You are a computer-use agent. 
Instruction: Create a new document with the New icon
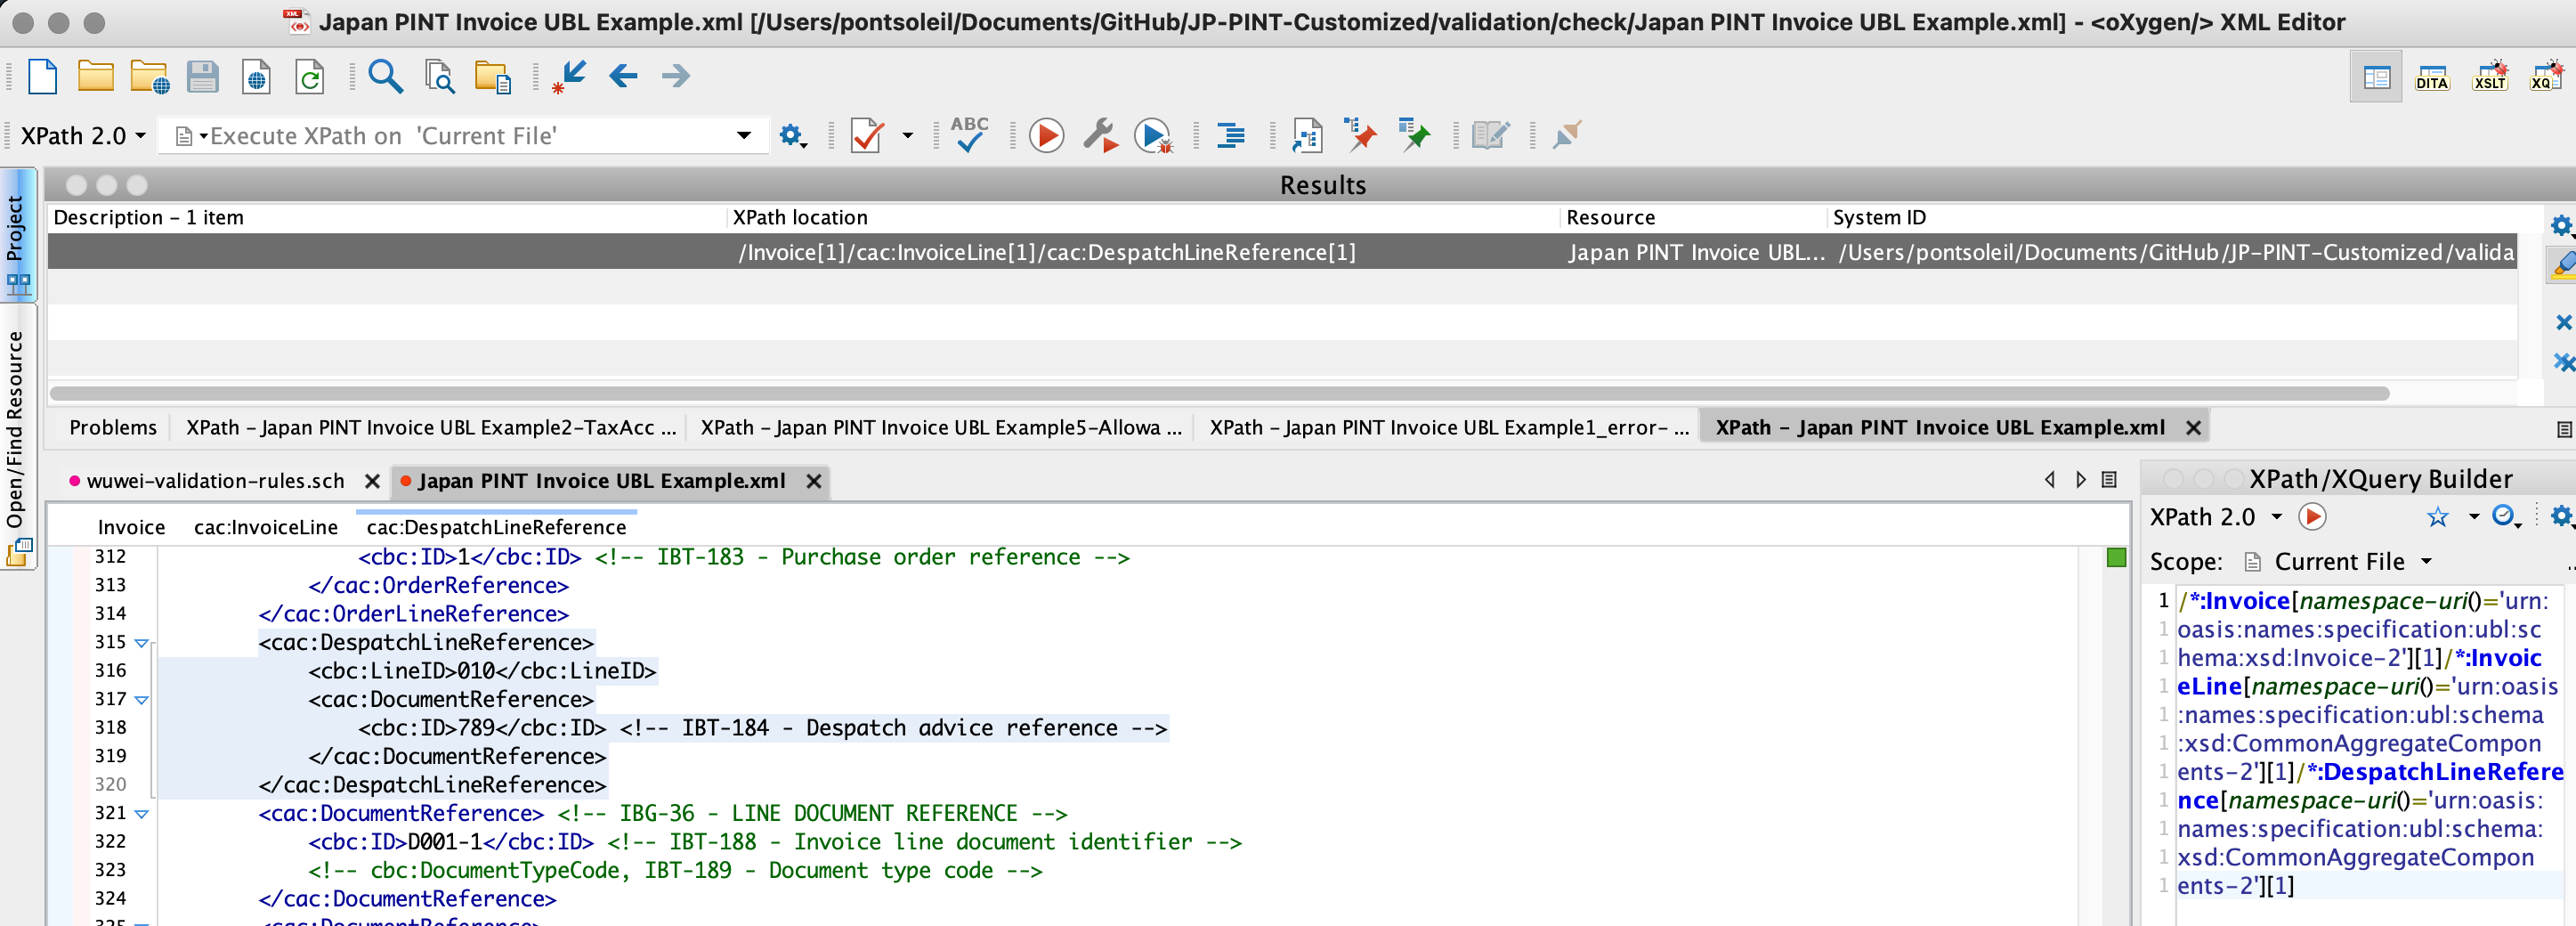pos(42,76)
